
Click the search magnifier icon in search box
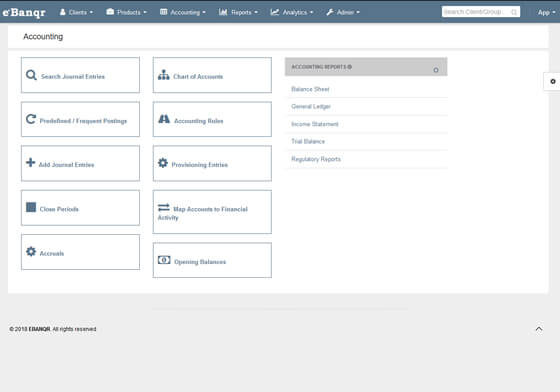pyautogui.click(x=514, y=12)
